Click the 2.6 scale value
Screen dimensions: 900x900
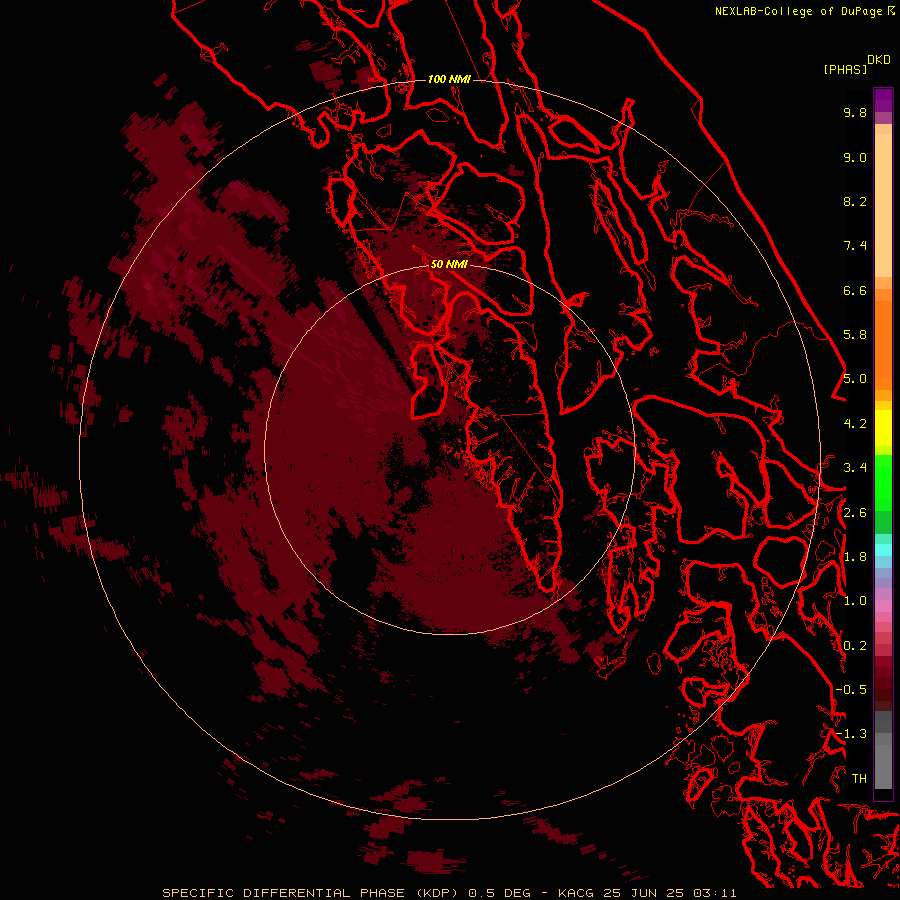855,513
